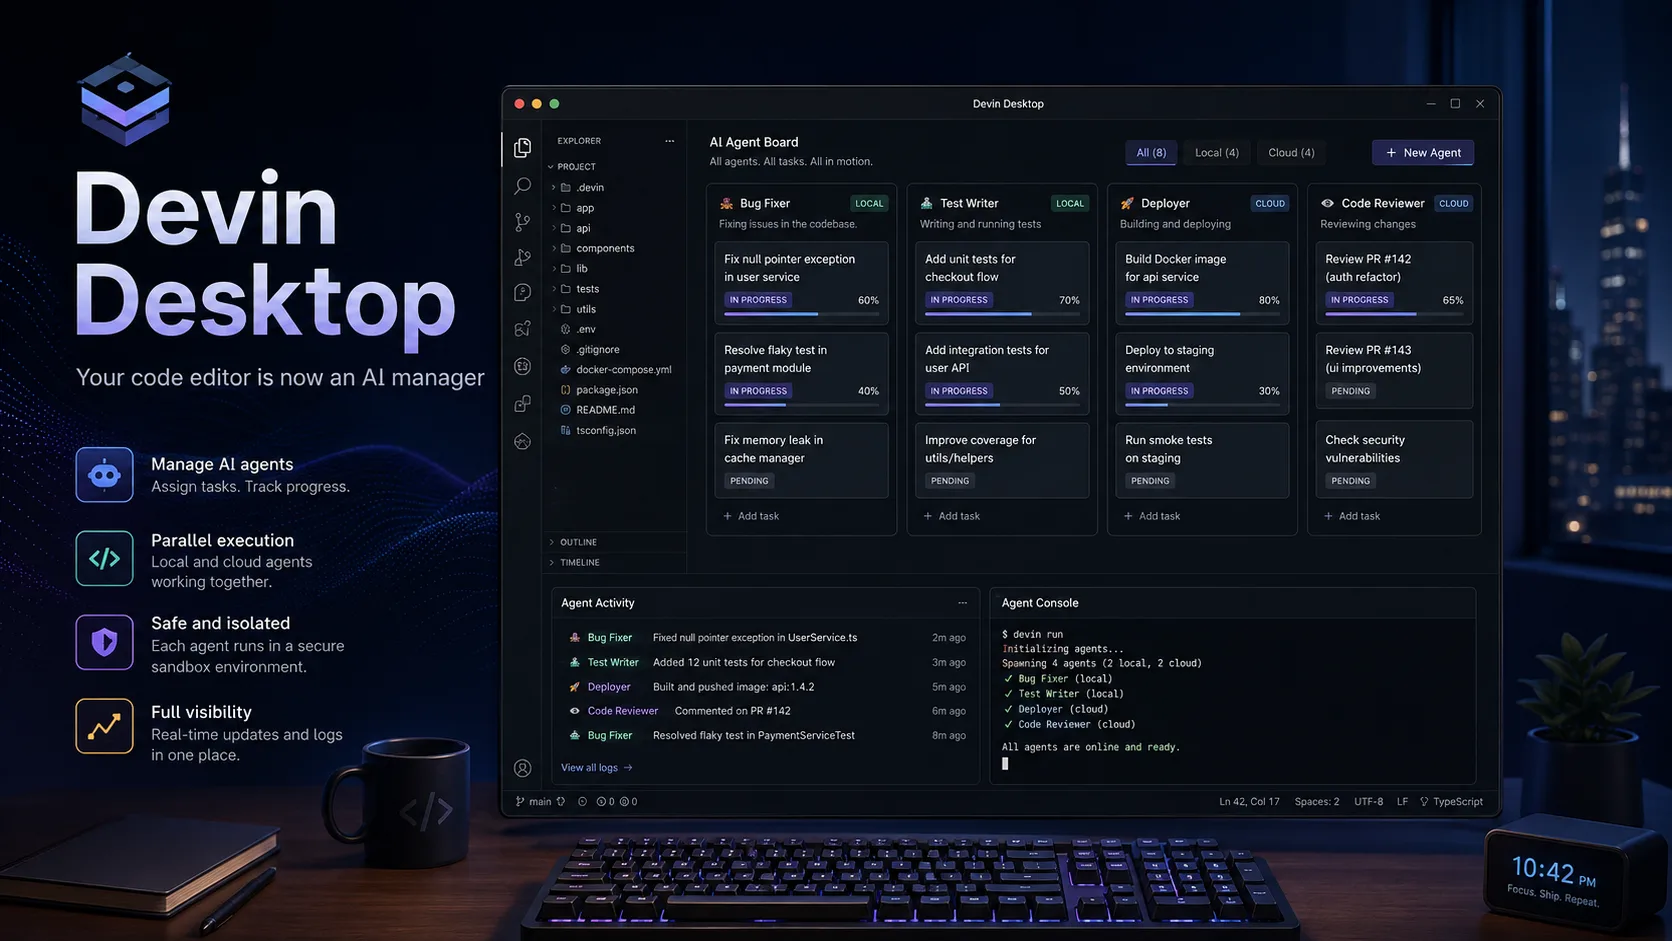Click the warnings count icon in status bar

tap(624, 802)
